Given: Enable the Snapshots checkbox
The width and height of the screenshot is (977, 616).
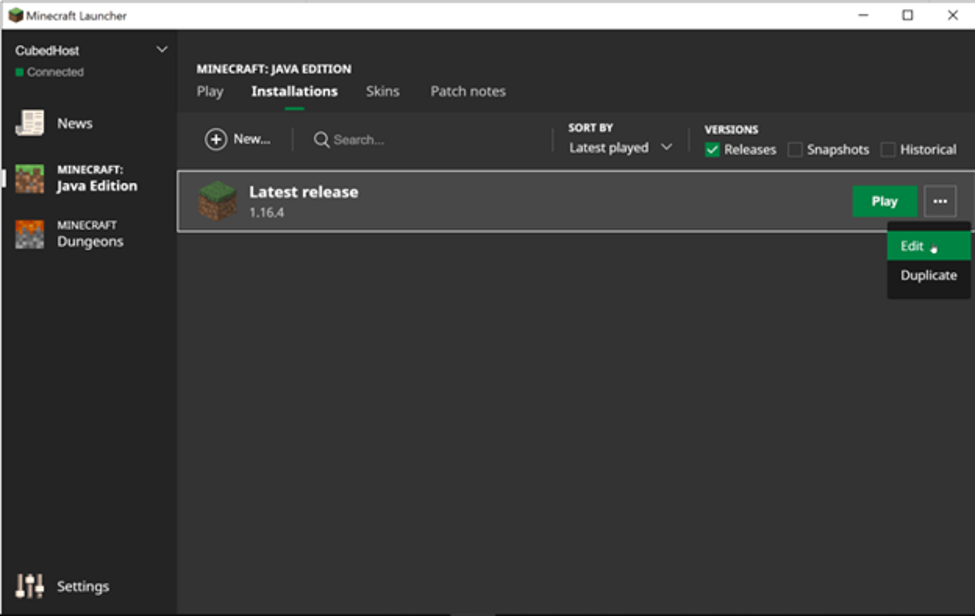Looking at the screenshot, I should coord(795,150).
